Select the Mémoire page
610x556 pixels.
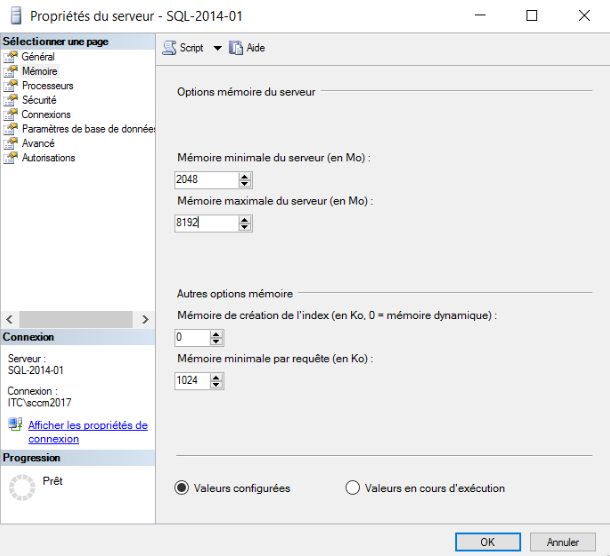click(40, 71)
